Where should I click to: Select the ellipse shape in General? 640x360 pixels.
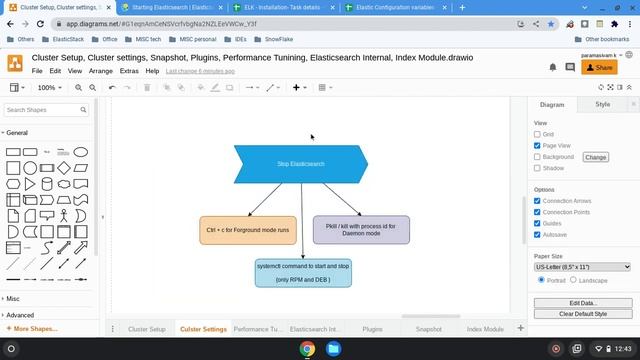80,152
